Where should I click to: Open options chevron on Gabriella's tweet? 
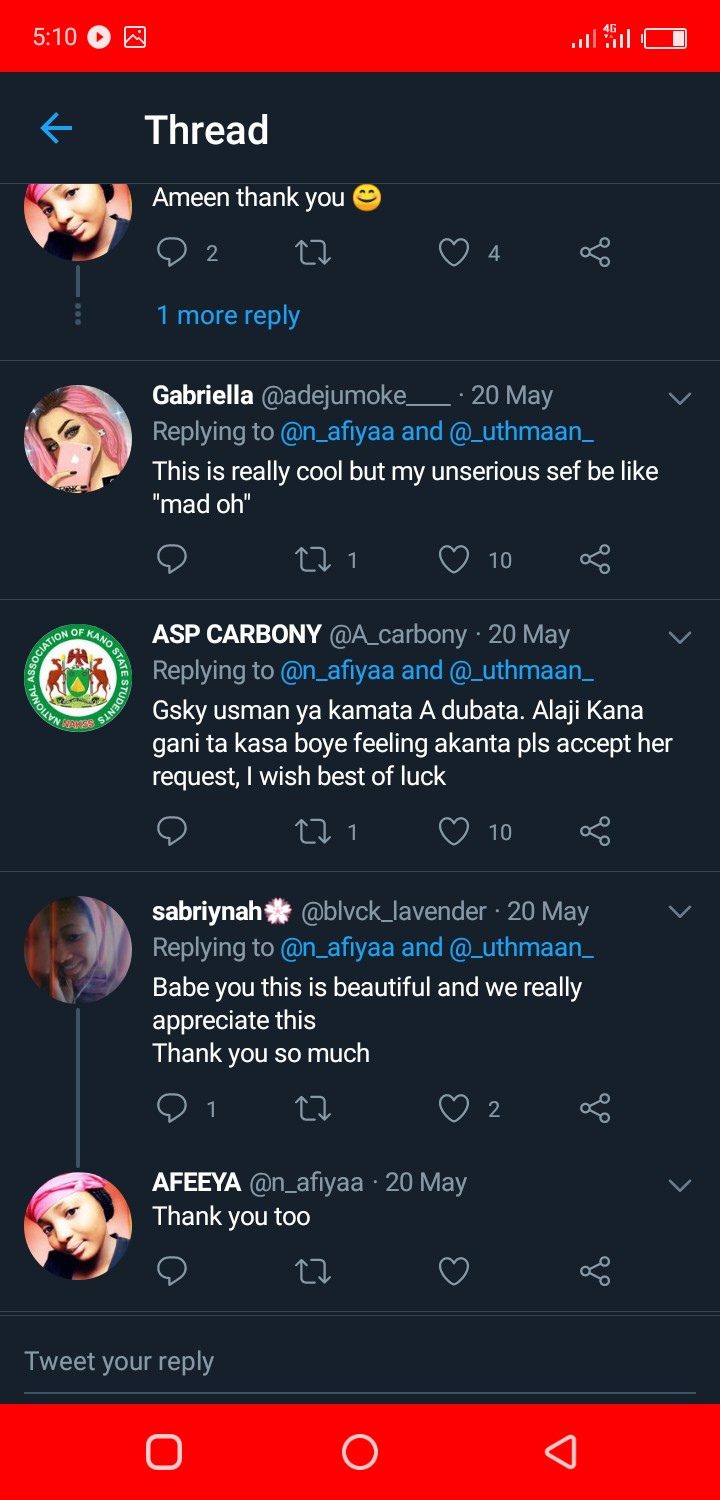click(680, 398)
